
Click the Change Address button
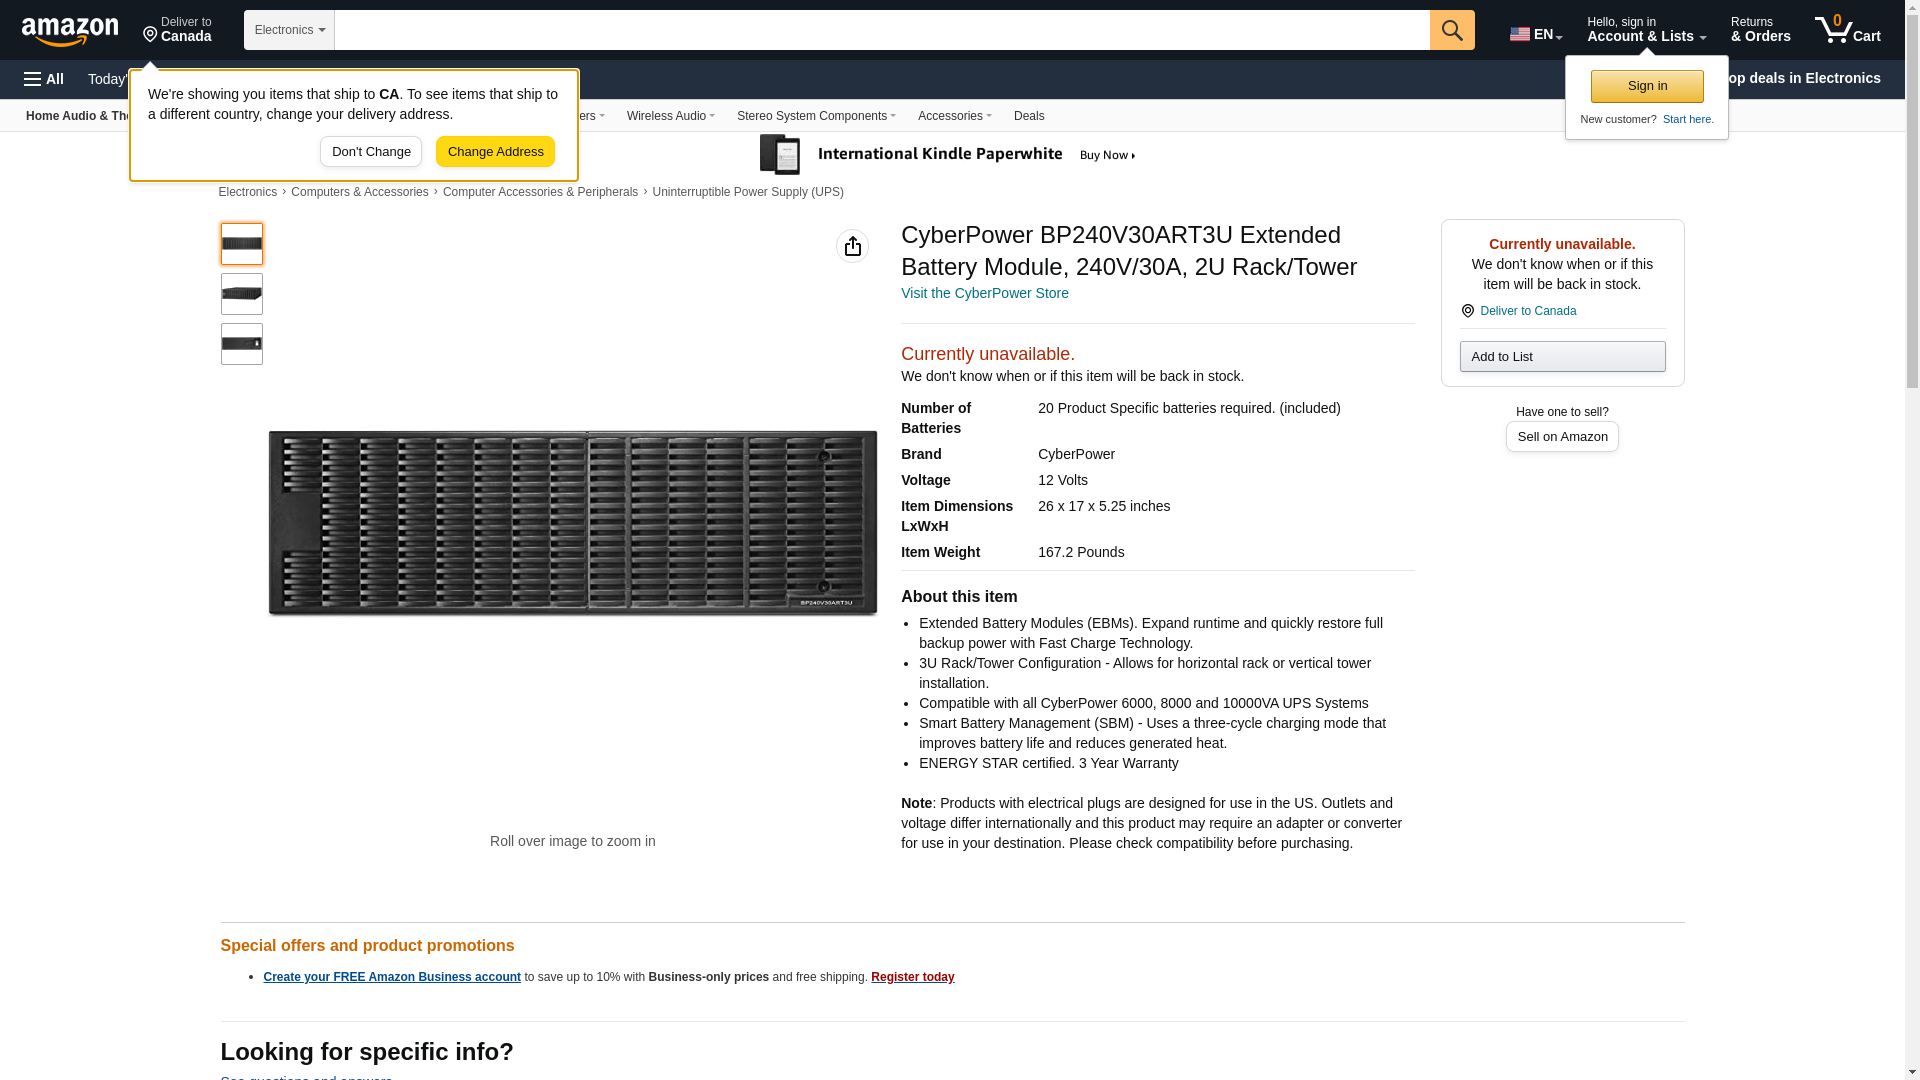495,152
